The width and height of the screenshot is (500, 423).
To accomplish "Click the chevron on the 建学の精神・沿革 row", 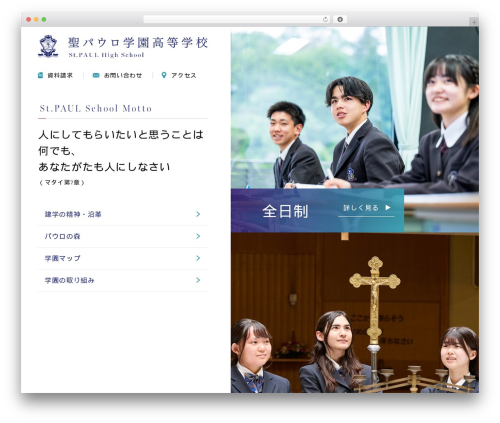I will pos(198,214).
